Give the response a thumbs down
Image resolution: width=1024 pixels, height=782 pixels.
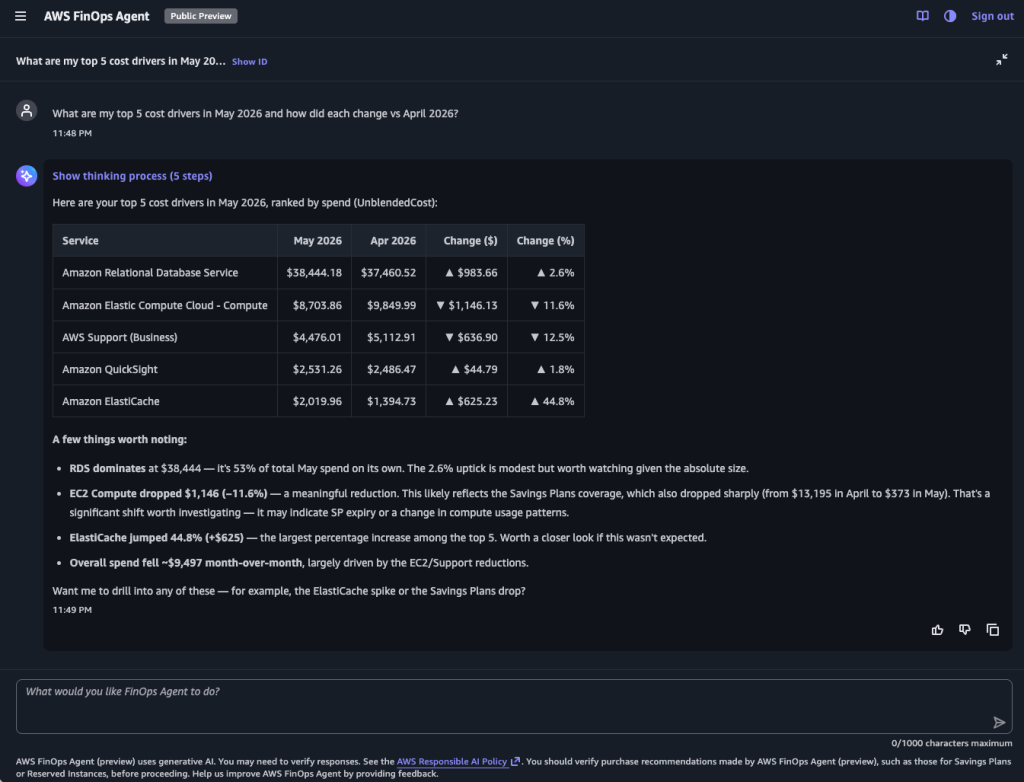965,630
